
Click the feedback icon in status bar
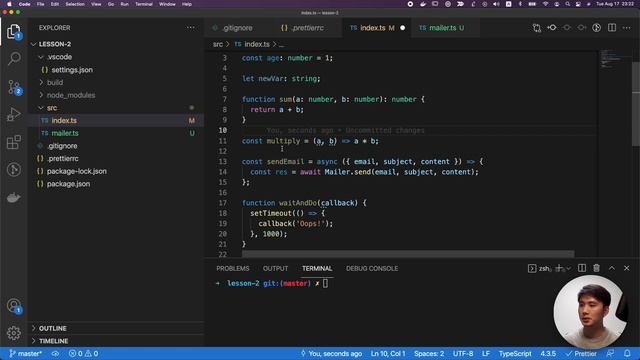click(x=610, y=353)
